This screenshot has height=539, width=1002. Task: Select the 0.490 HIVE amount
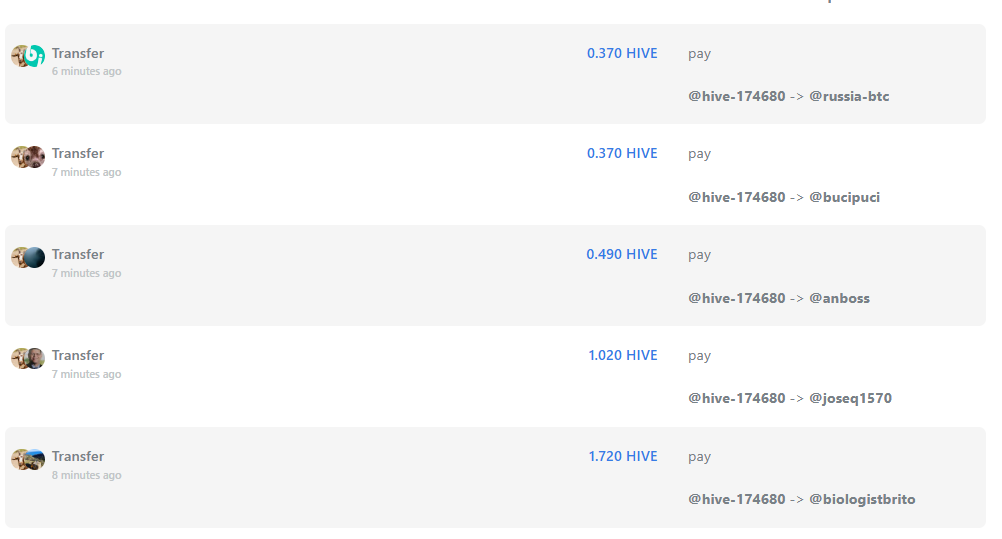click(622, 254)
